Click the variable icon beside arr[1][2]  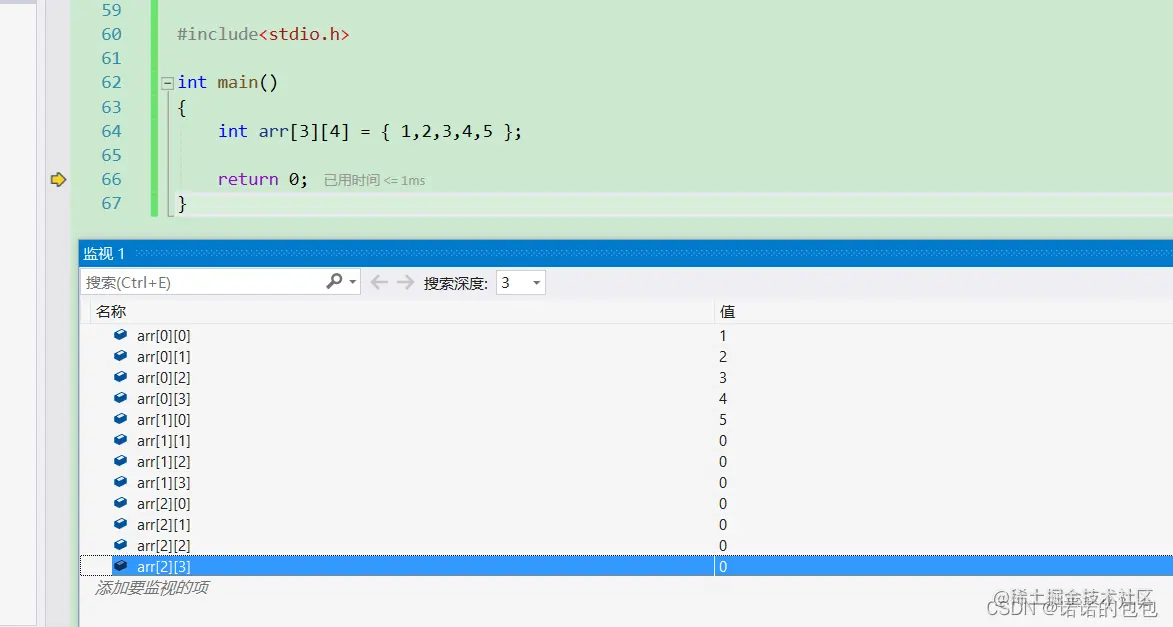tap(120, 461)
